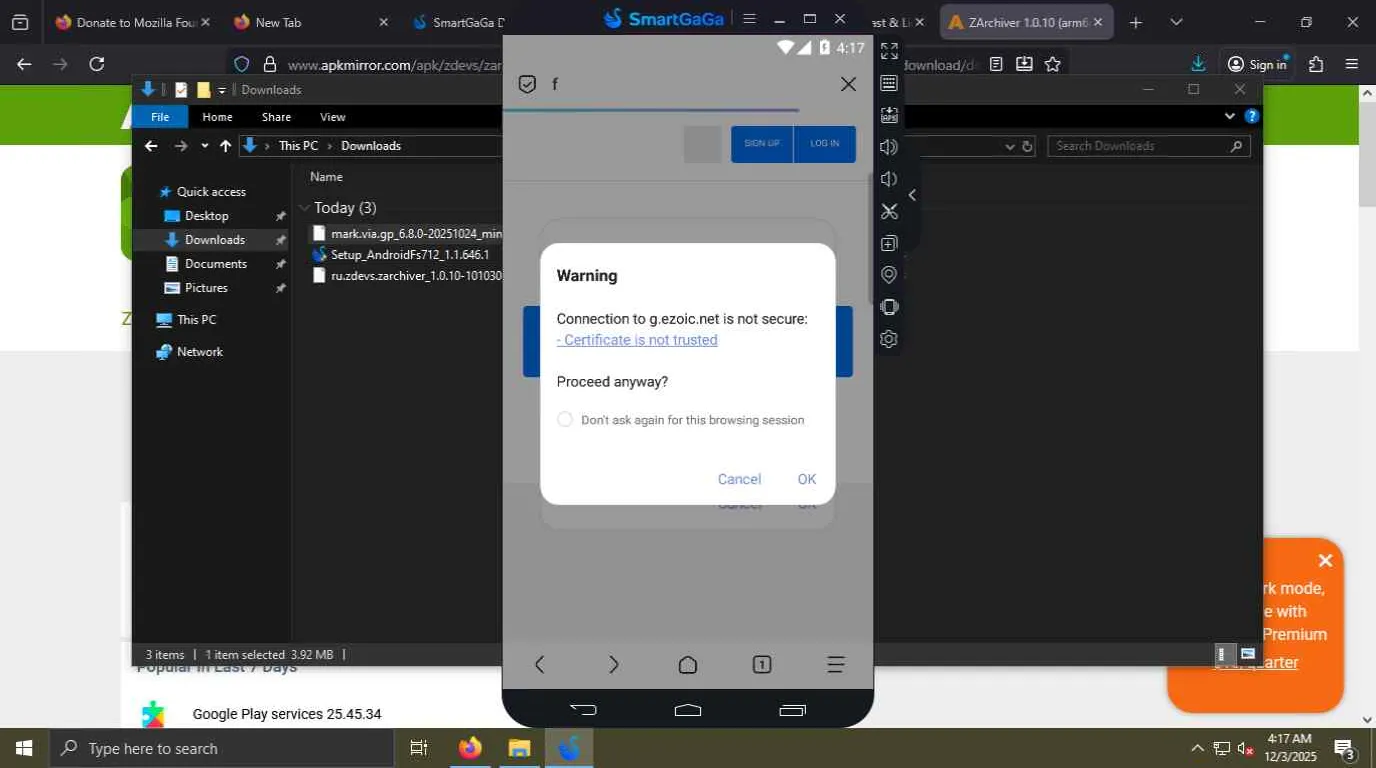Screen dimensions: 1376x768
Task: Refresh the Downloads folder
Action: coord(1027,146)
